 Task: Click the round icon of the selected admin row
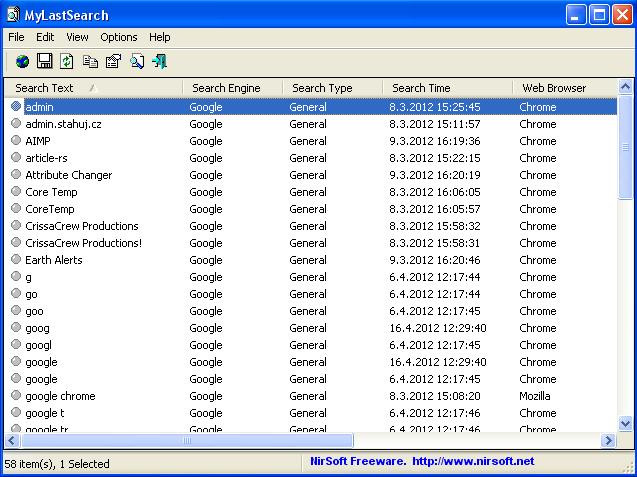point(16,106)
